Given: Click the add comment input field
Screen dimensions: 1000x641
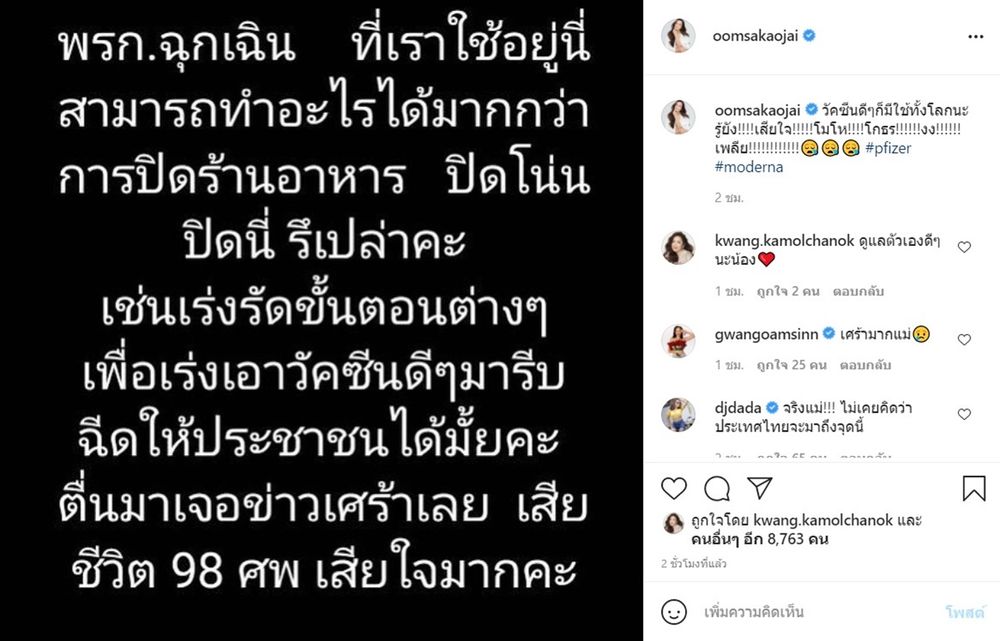Looking at the screenshot, I should (x=816, y=612).
